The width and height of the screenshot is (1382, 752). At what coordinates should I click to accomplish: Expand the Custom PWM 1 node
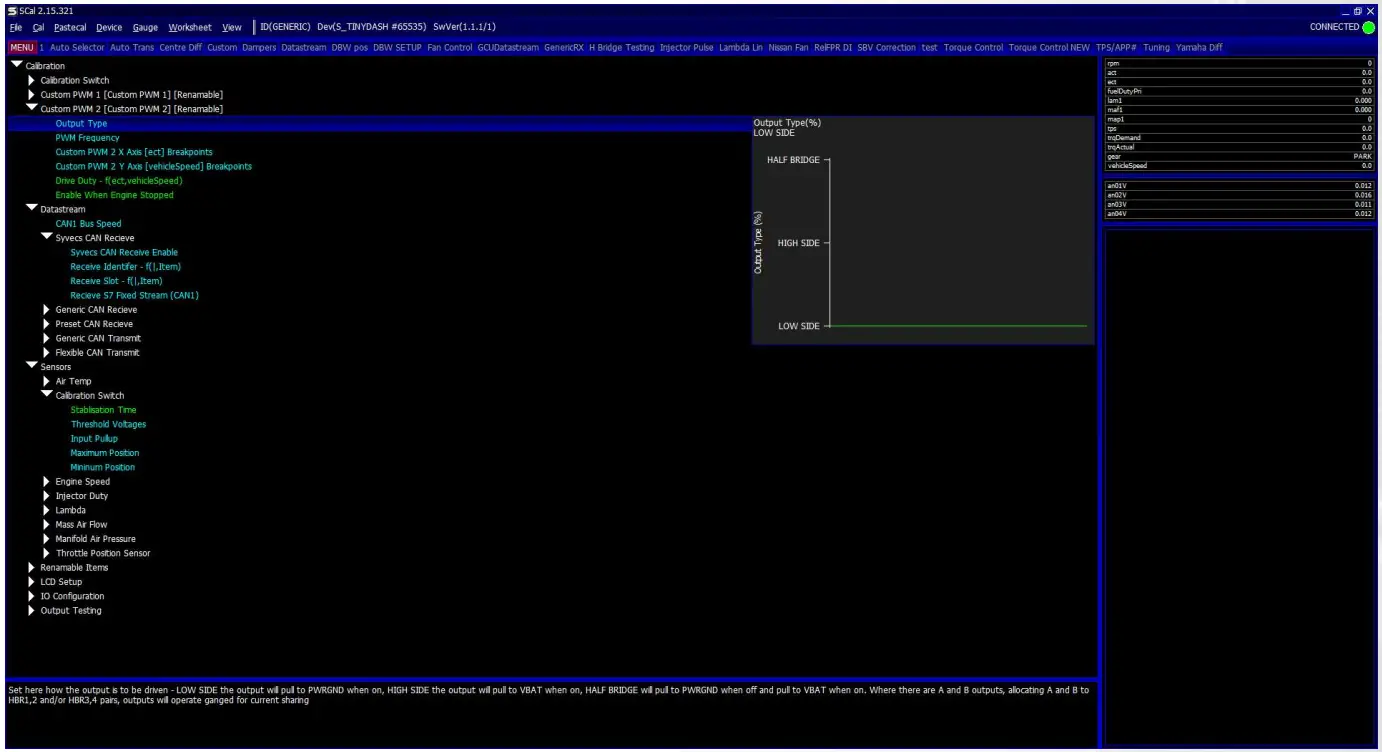[x=31, y=95]
